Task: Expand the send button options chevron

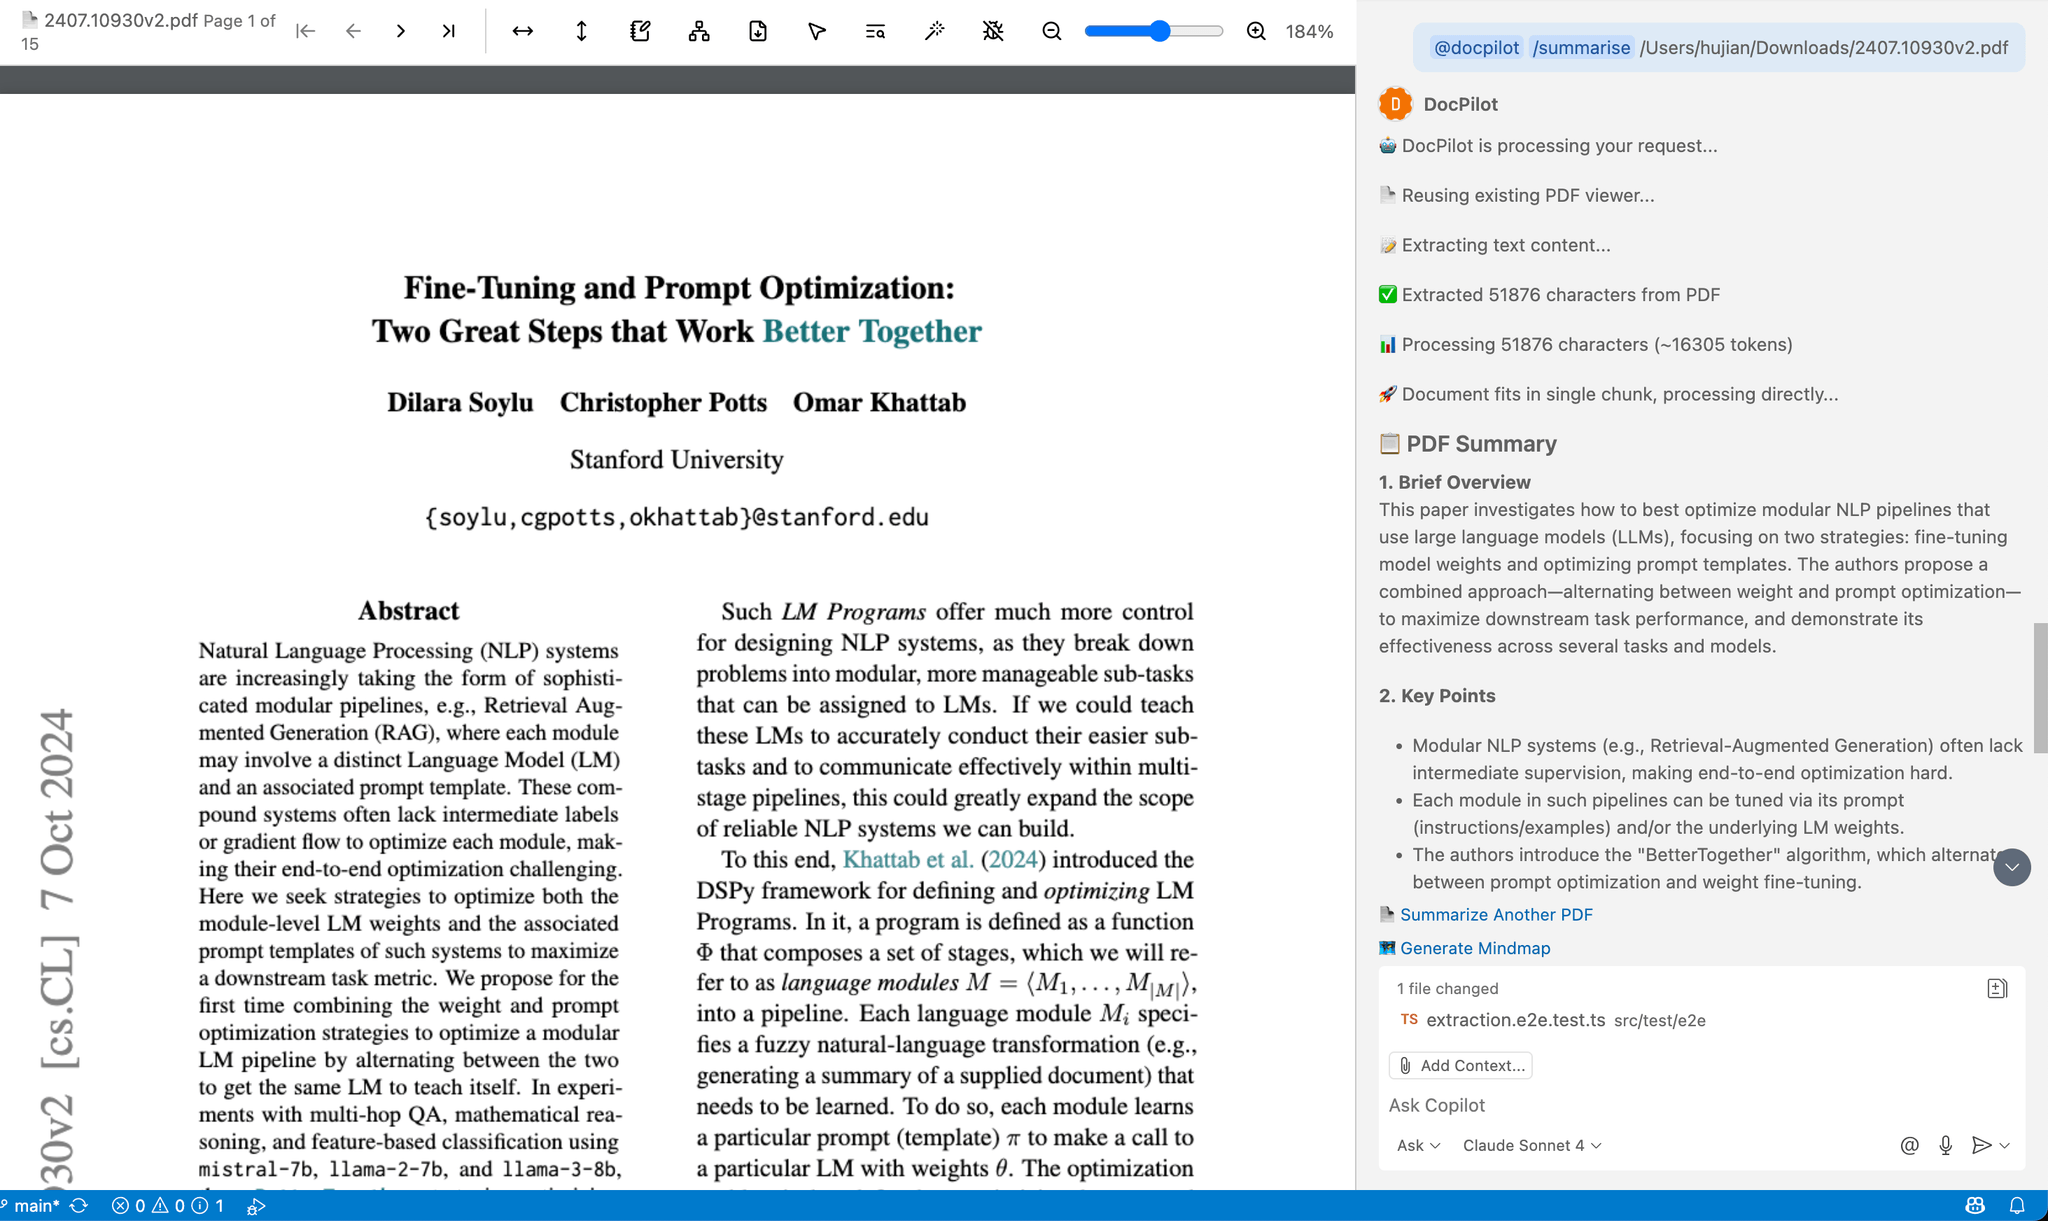Action: (x=2005, y=1145)
